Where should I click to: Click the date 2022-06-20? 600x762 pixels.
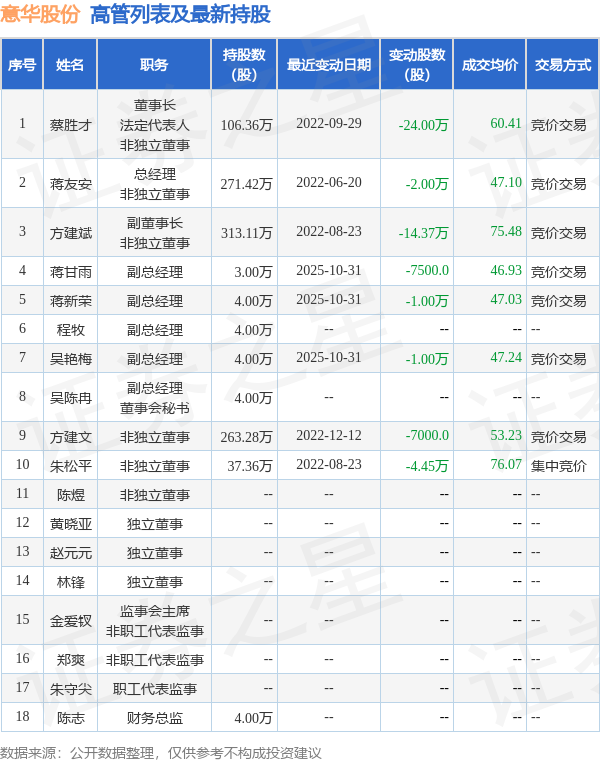click(x=329, y=182)
